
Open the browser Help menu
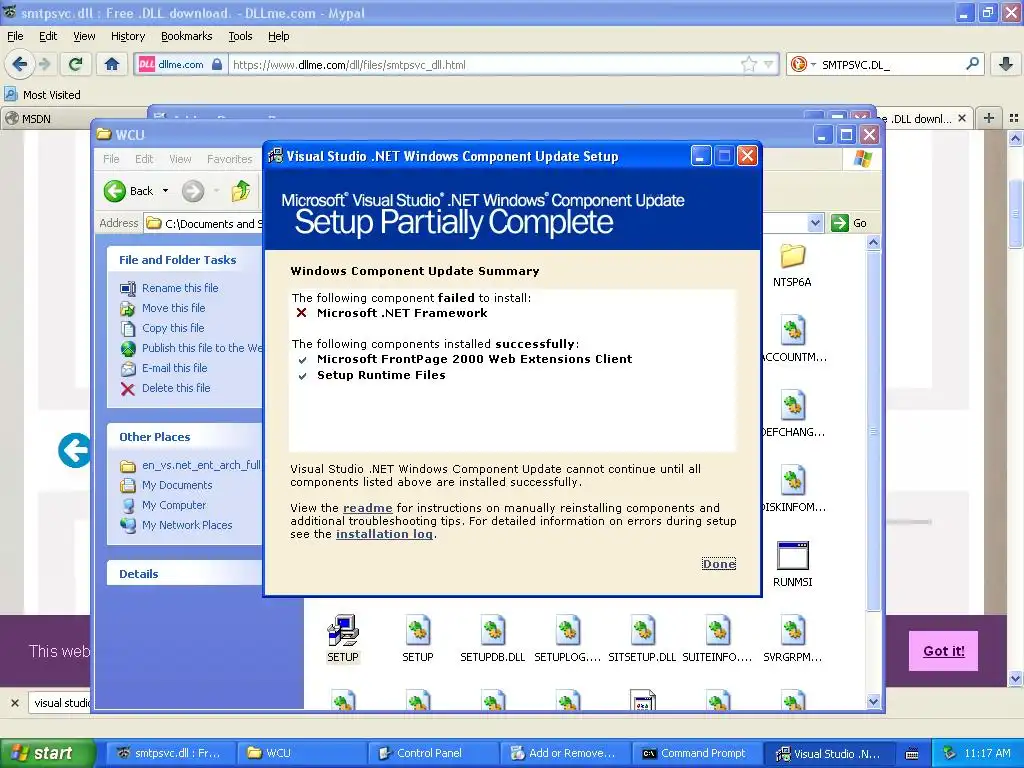coord(278,36)
